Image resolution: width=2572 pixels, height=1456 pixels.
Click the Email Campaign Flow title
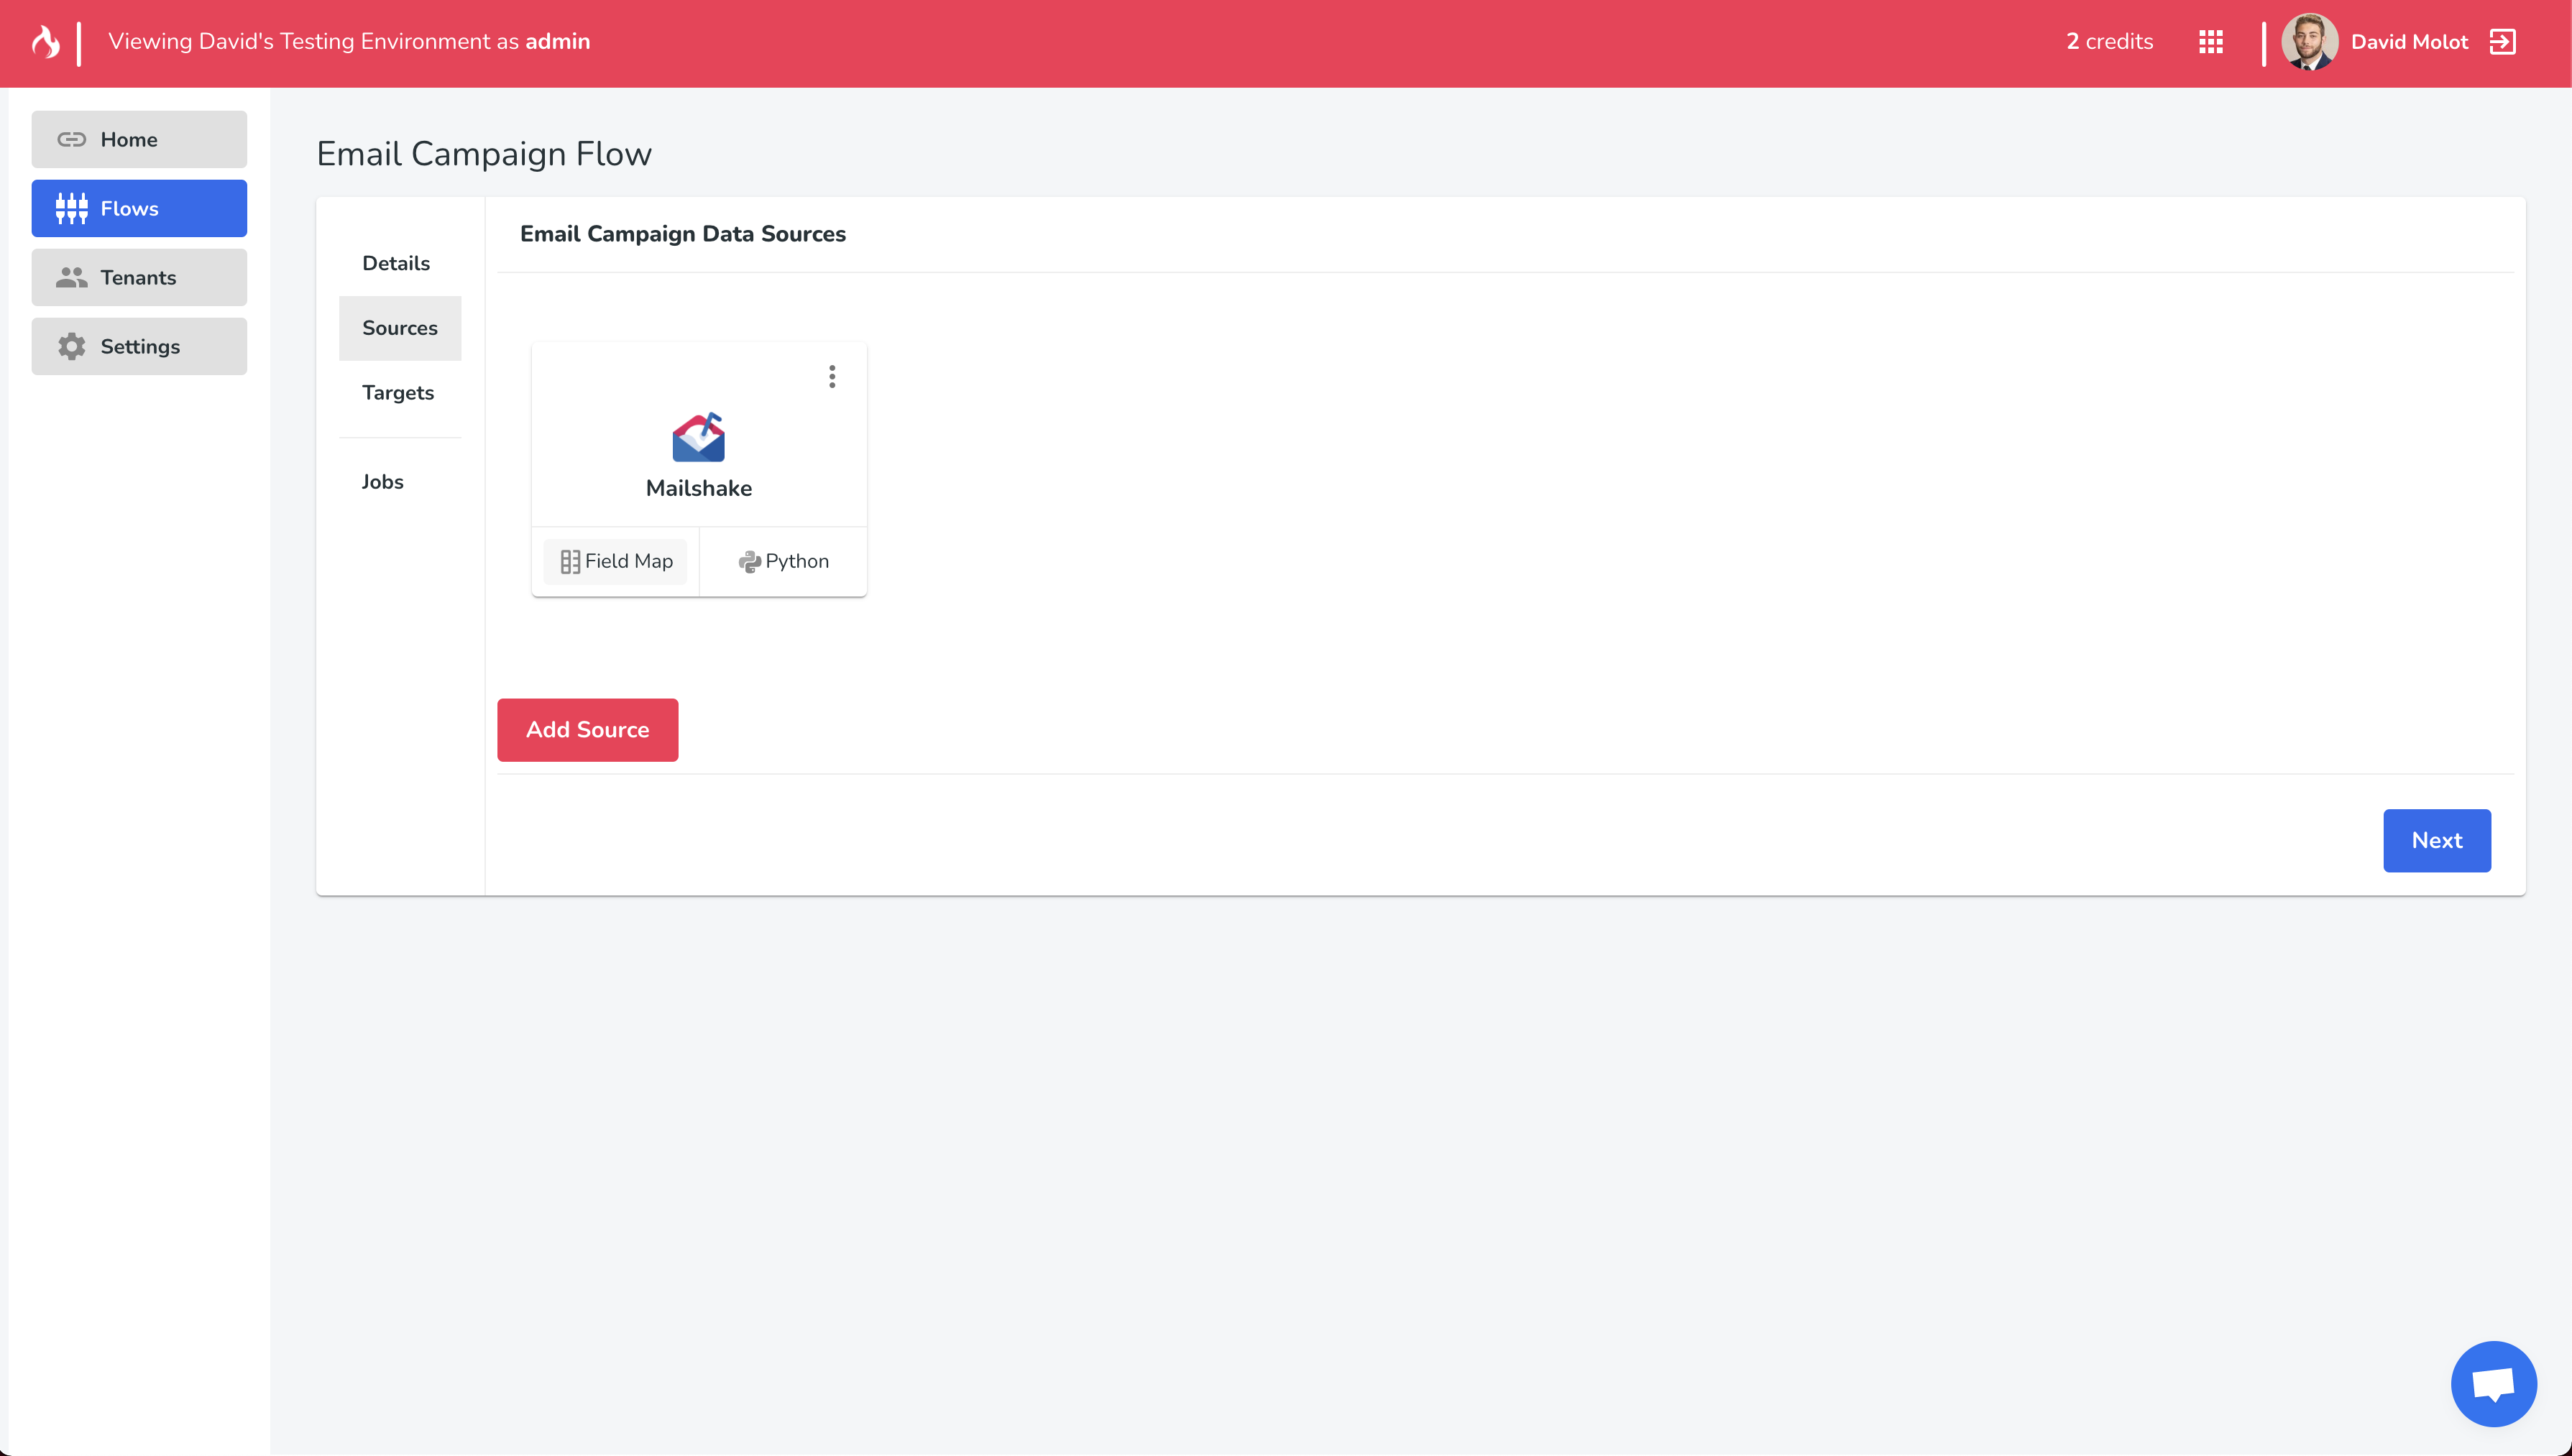pyautogui.click(x=484, y=154)
